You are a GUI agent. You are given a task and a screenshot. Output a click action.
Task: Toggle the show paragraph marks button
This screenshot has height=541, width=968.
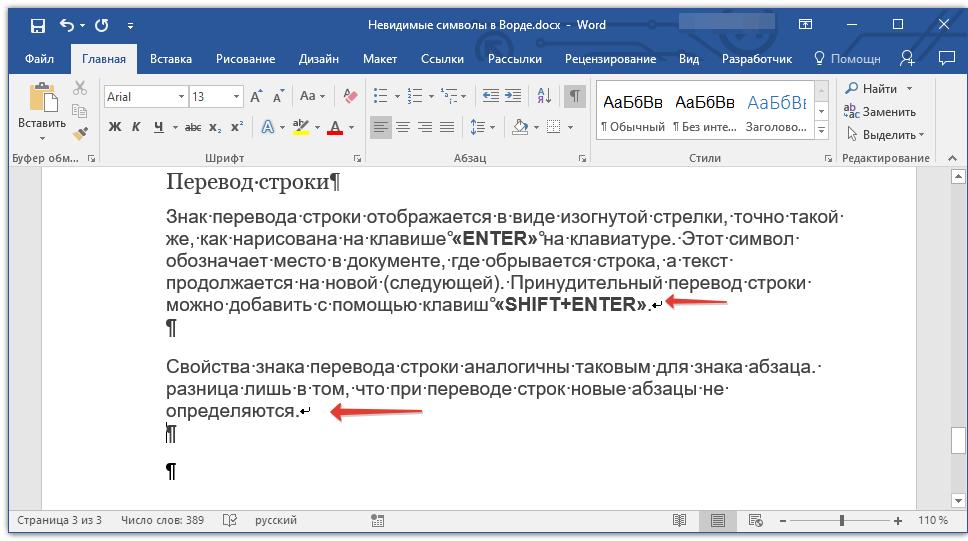[575, 97]
